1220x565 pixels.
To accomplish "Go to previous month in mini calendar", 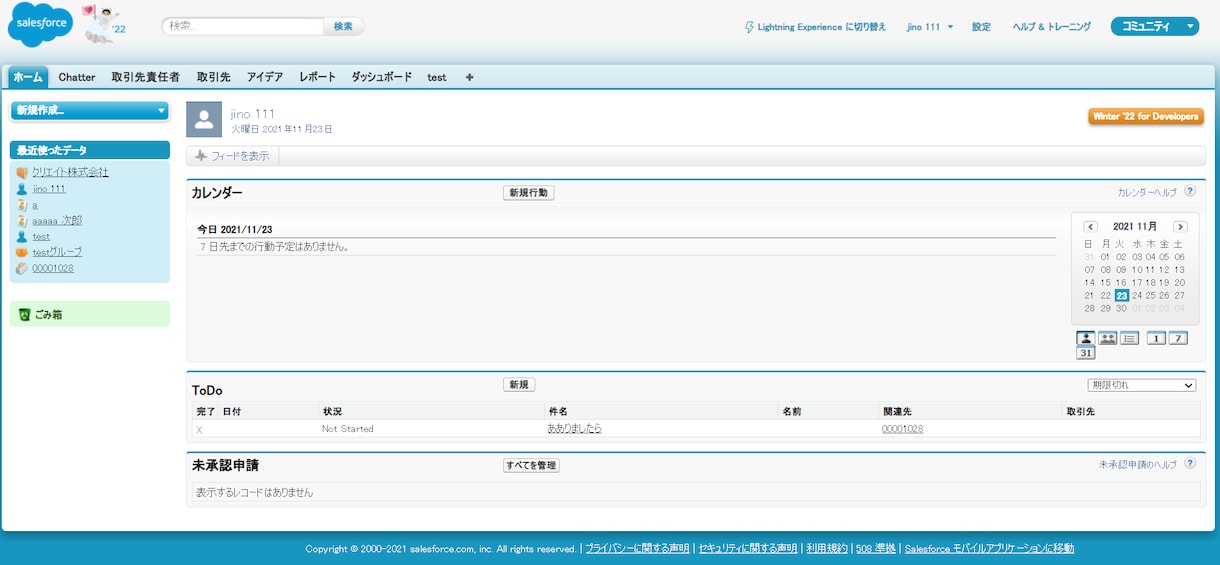I will point(1091,227).
